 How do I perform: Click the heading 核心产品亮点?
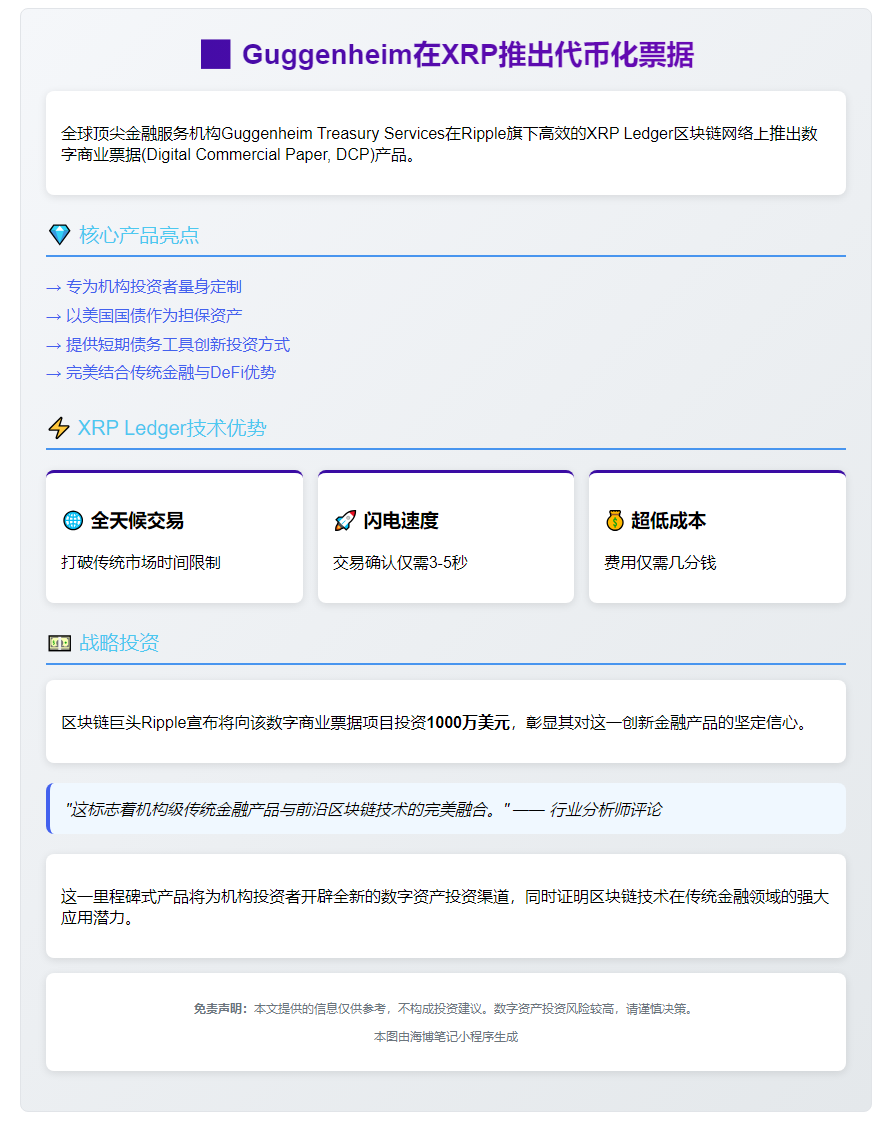(x=139, y=235)
